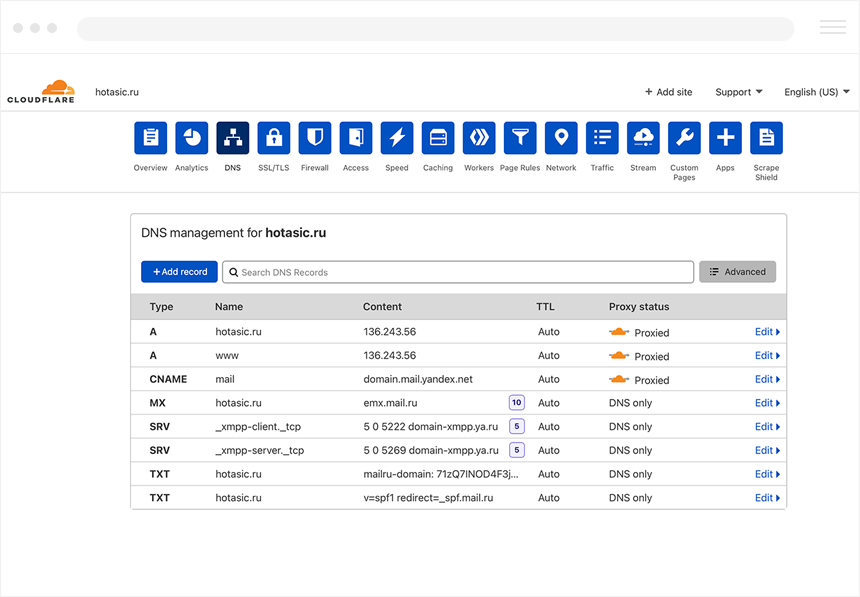Image resolution: width=860 pixels, height=597 pixels.
Task: Toggle the proxied cloud for hotasic.ru A record
Action: 619,331
